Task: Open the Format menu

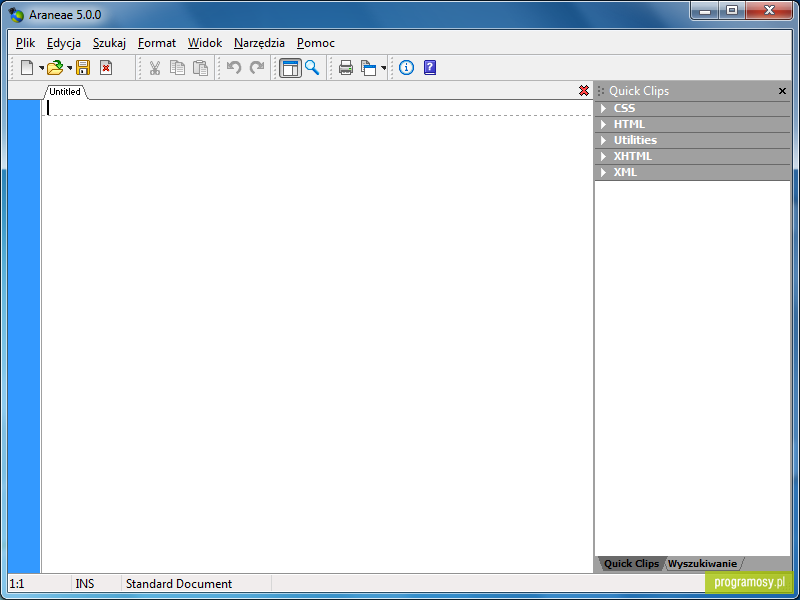Action: coord(157,43)
